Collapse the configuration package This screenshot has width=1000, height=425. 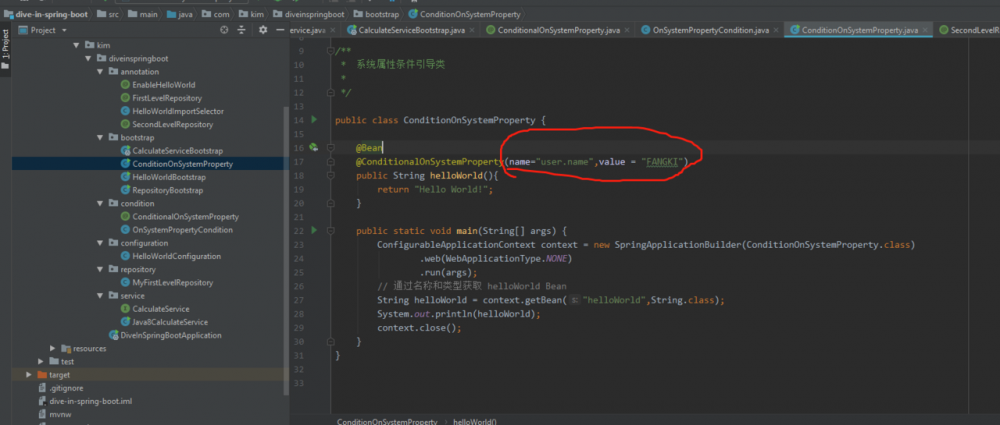pos(99,243)
